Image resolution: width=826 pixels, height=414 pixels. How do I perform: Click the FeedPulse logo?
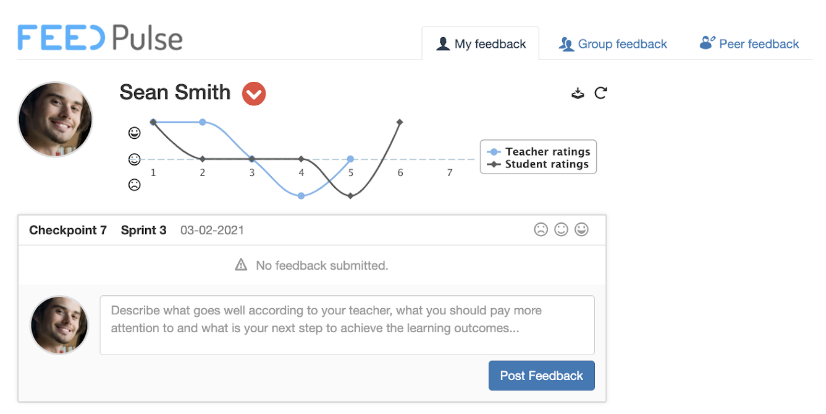click(x=100, y=38)
